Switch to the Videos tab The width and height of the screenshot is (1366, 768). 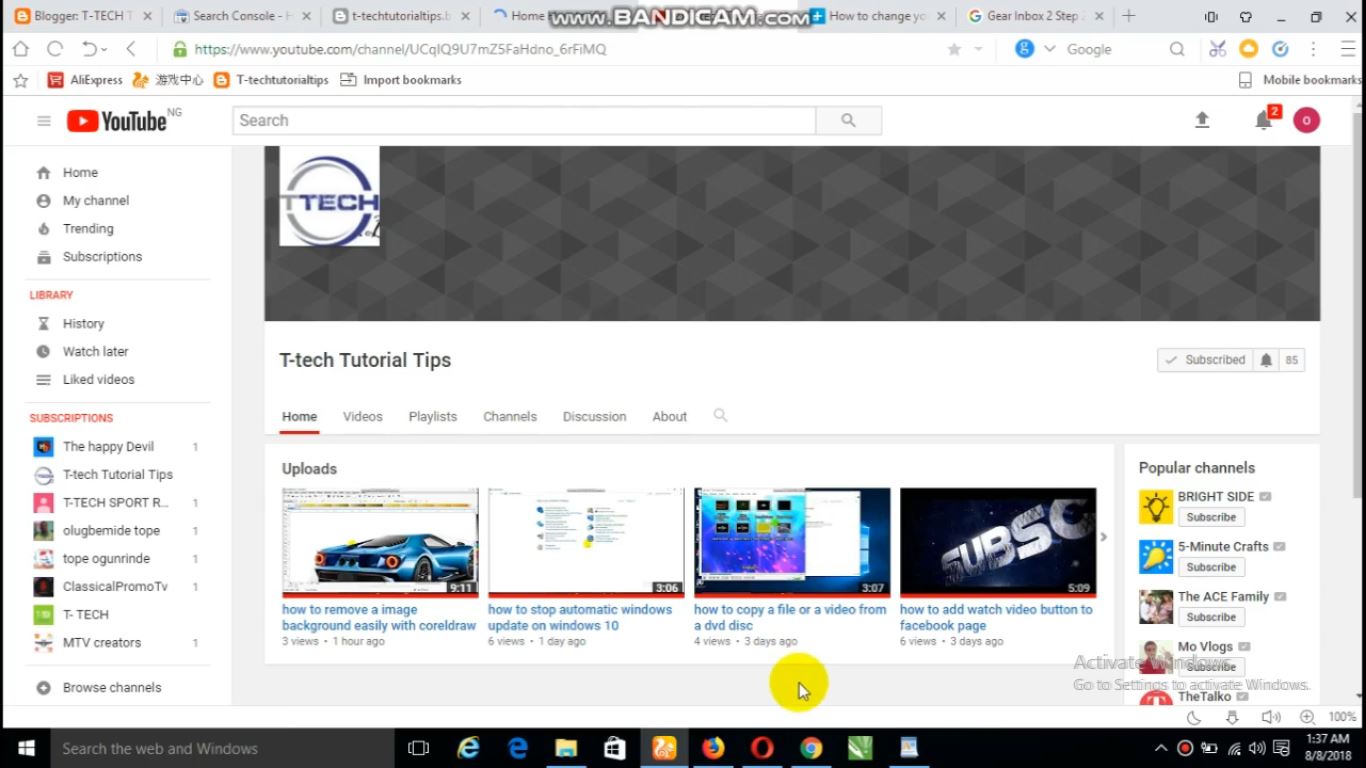click(x=362, y=416)
